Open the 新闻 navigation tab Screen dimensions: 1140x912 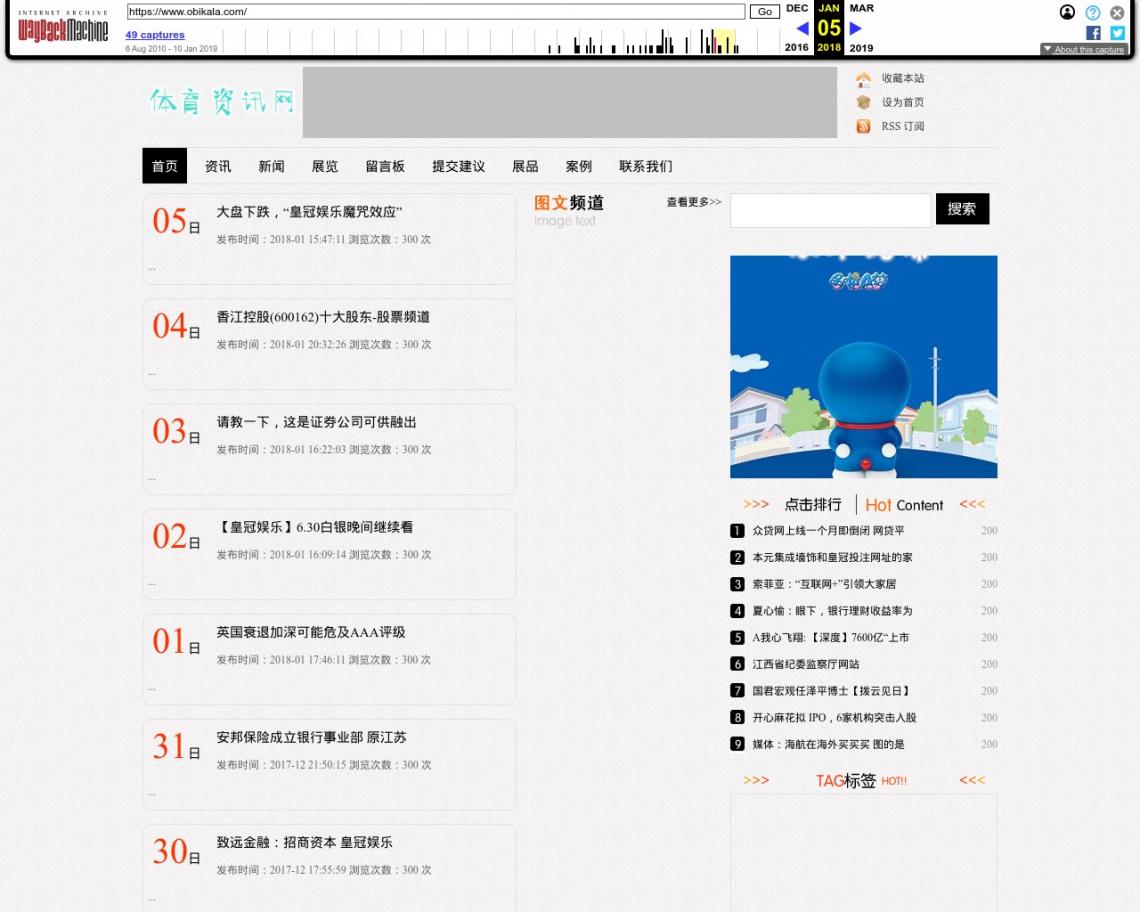pos(271,166)
